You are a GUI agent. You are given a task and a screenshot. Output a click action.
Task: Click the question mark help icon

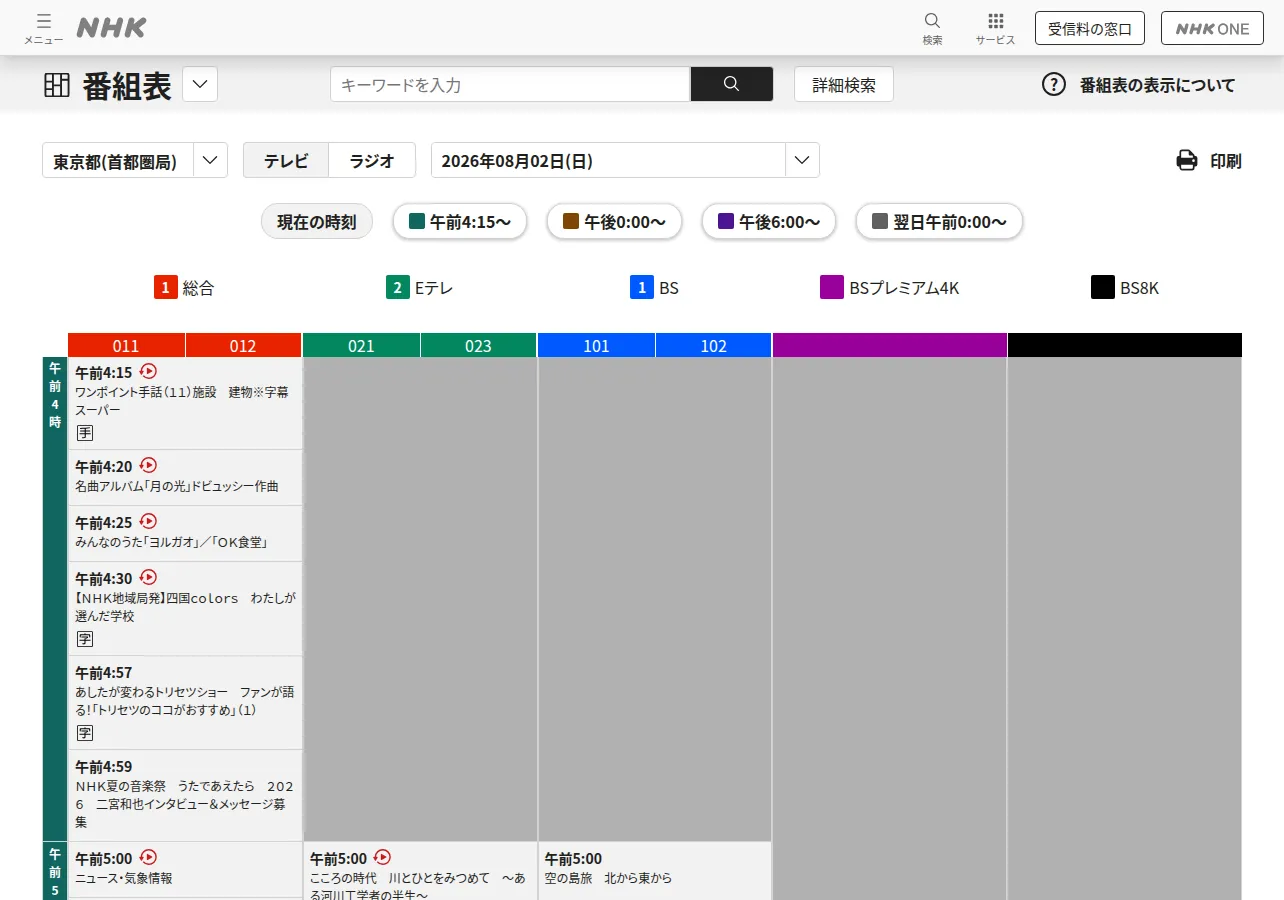[1054, 84]
